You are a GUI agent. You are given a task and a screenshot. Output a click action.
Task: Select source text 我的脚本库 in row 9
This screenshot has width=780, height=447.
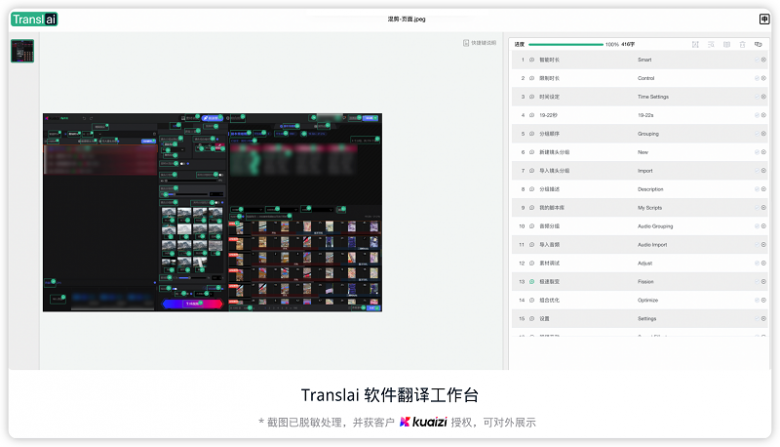552,207
